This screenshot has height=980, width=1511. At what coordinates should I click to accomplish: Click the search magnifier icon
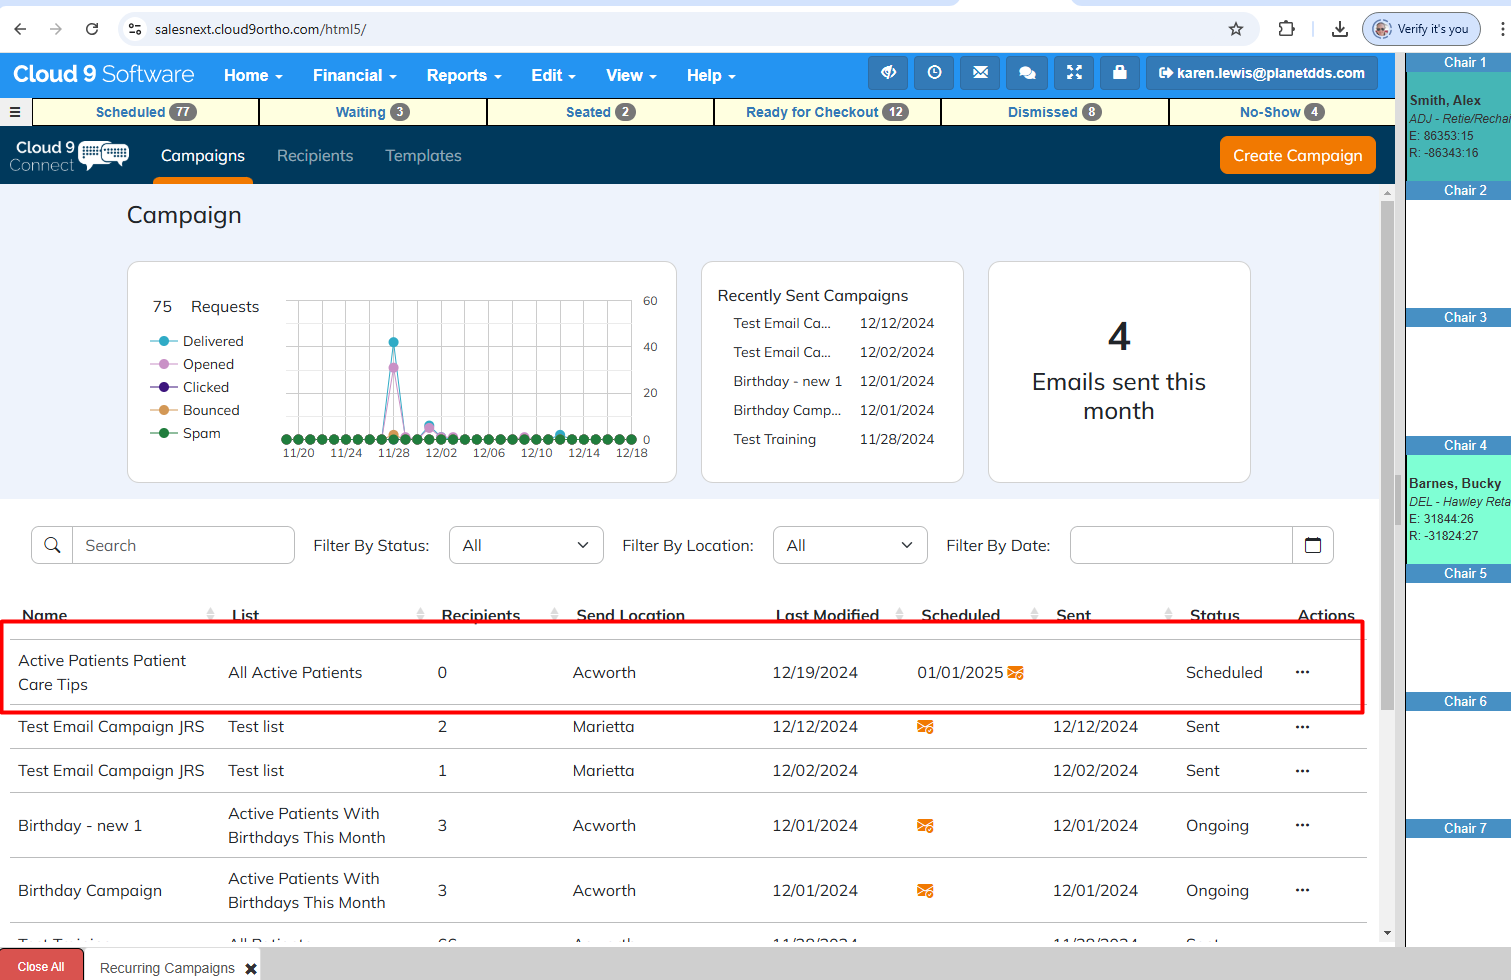coord(52,545)
